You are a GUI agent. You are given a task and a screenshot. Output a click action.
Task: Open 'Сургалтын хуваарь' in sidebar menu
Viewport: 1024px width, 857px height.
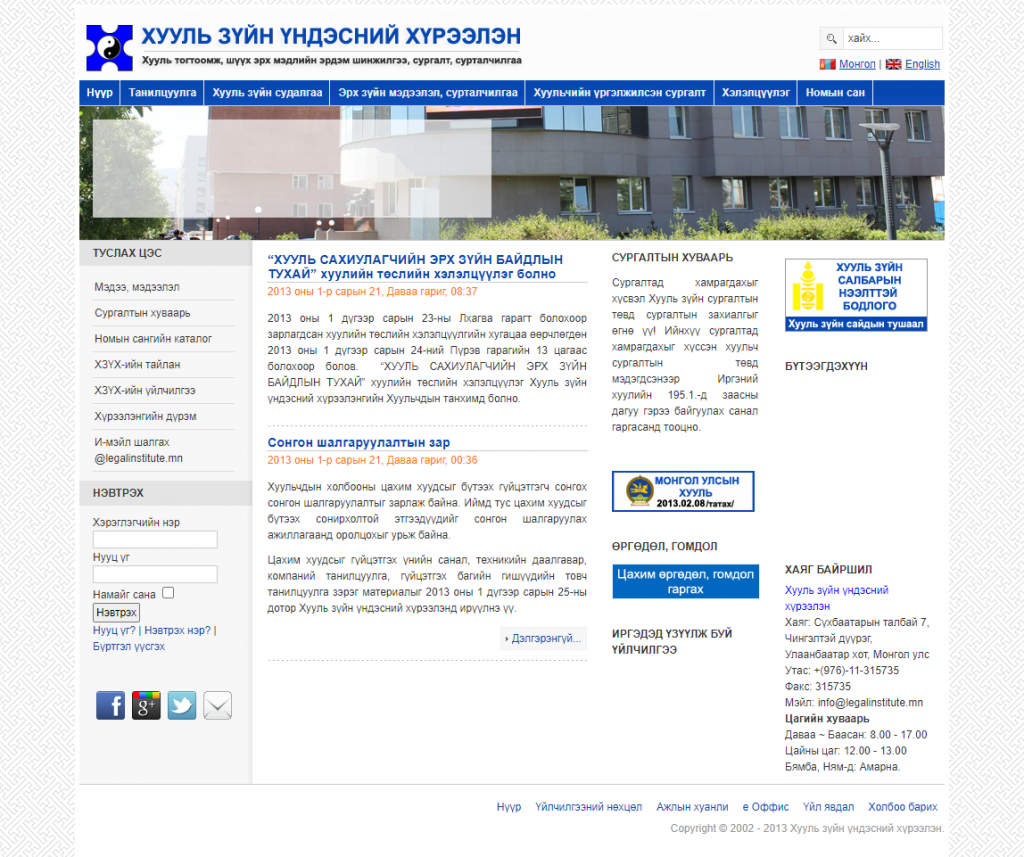[x=142, y=313]
